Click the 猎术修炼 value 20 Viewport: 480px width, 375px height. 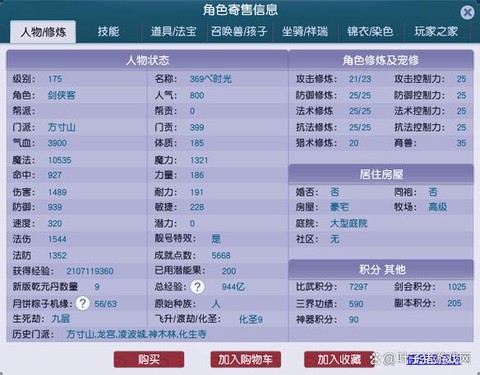click(x=354, y=143)
